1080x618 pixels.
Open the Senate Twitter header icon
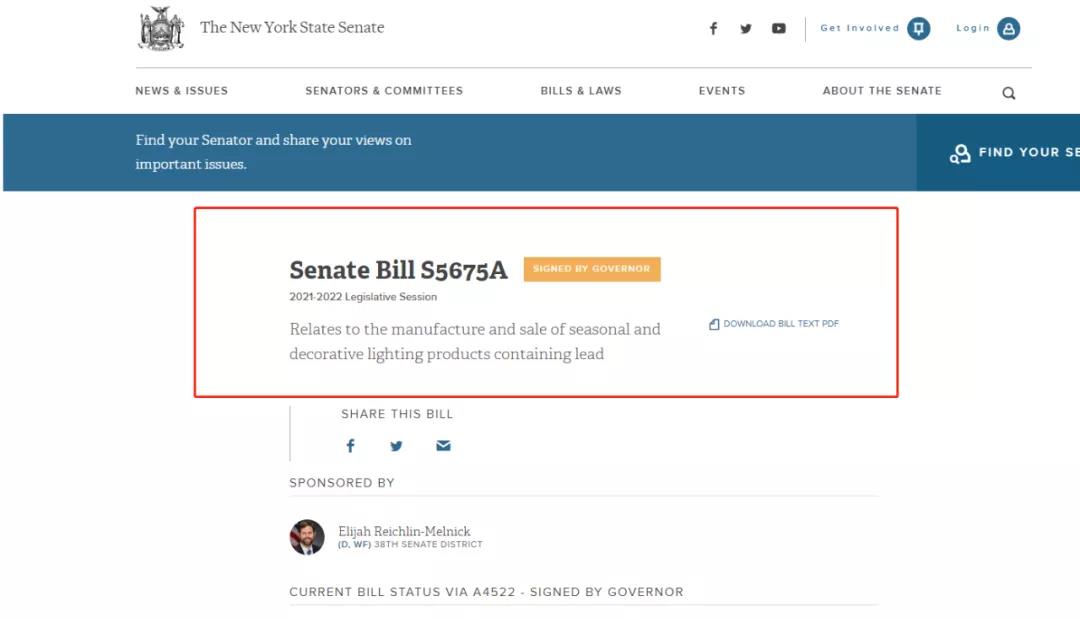click(746, 29)
